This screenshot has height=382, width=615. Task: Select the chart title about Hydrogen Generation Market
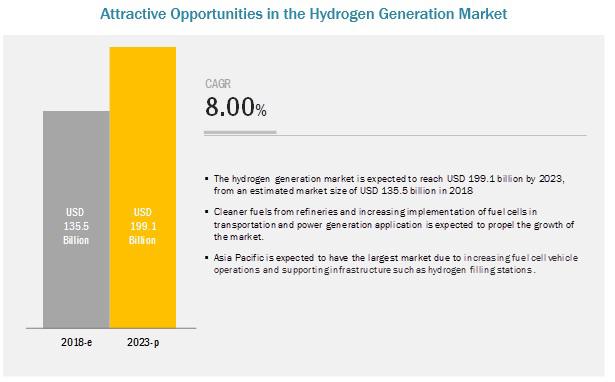304,14
